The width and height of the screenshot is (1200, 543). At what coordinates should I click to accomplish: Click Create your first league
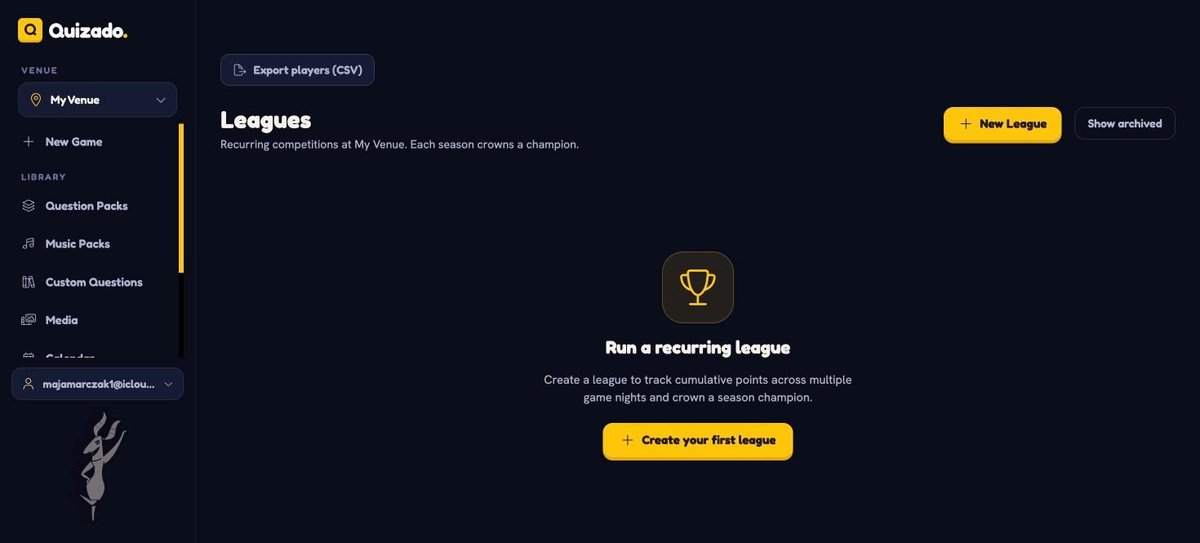[698, 440]
